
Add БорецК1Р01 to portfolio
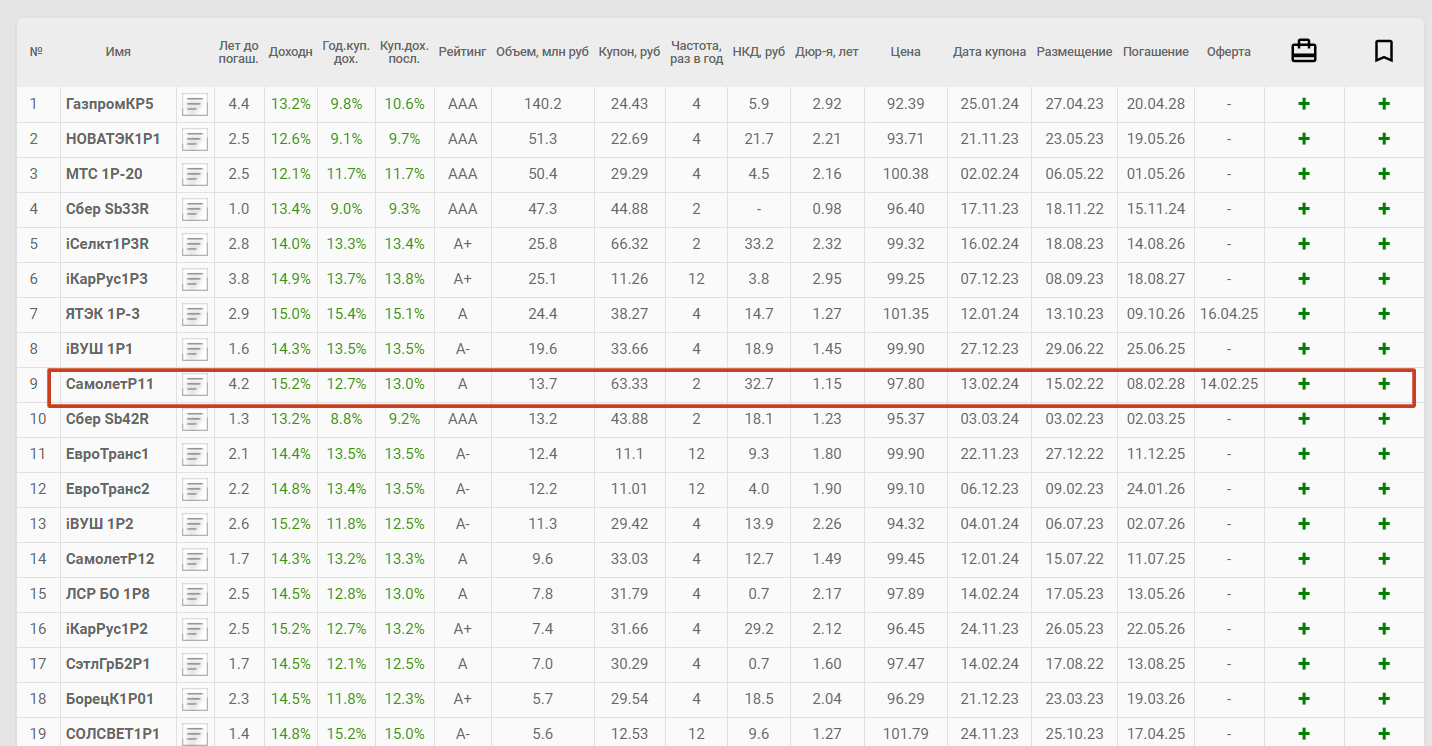(1304, 699)
